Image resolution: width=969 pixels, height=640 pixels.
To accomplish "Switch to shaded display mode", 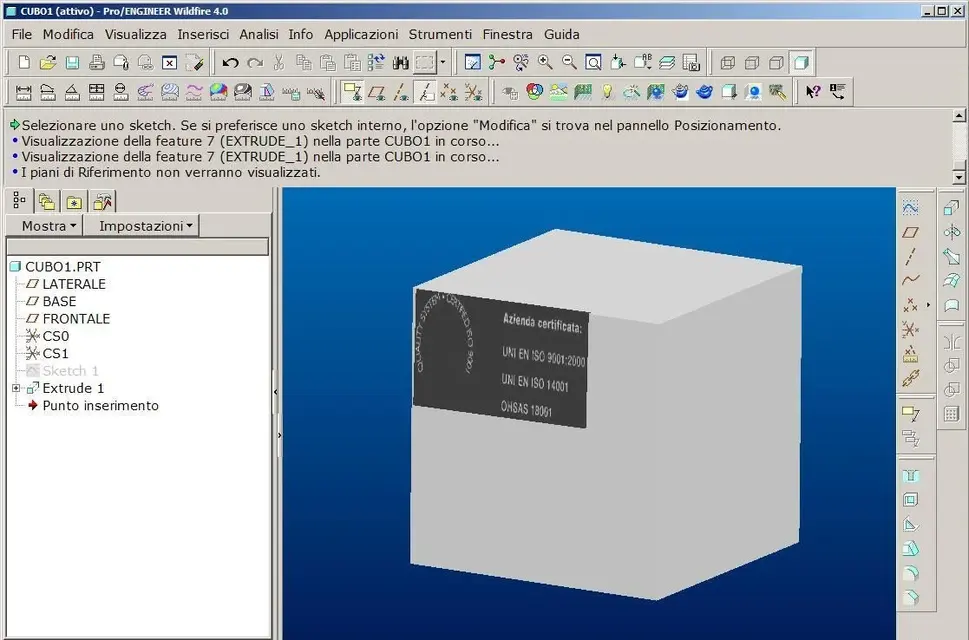I will pyautogui.click(x=801, y=62).
